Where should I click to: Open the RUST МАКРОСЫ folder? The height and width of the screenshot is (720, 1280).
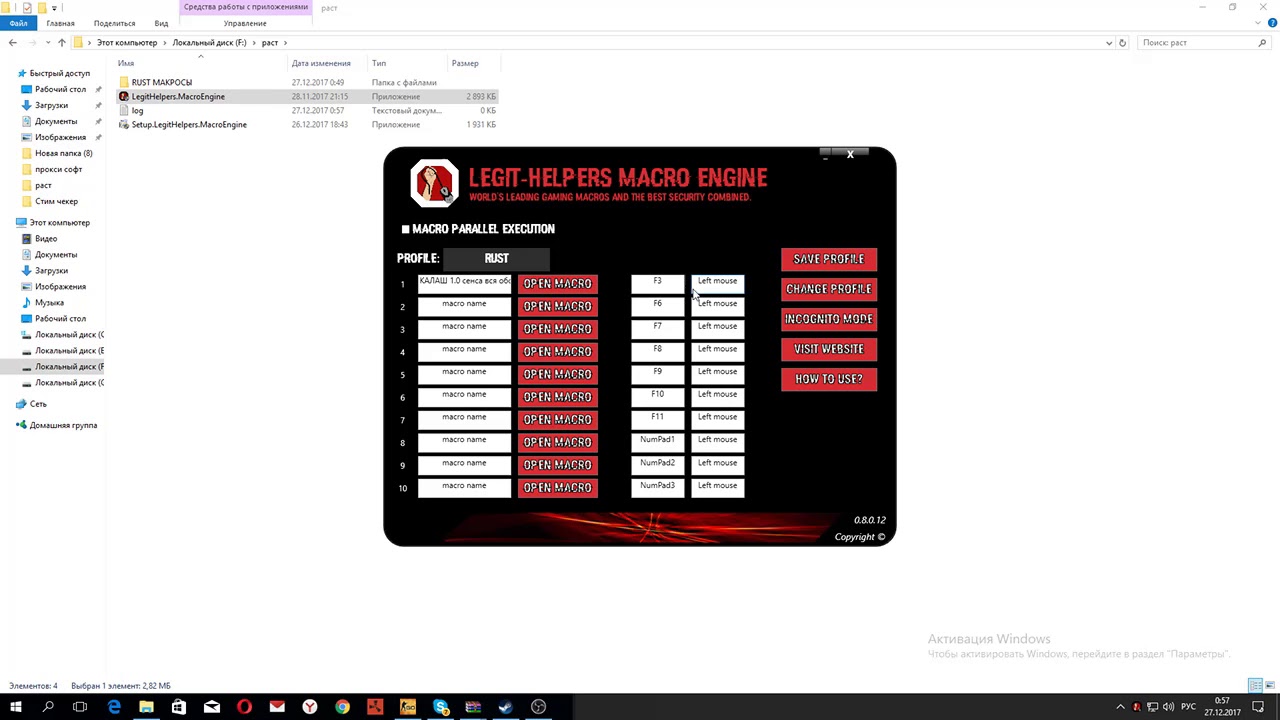click(x=162, y=82)
